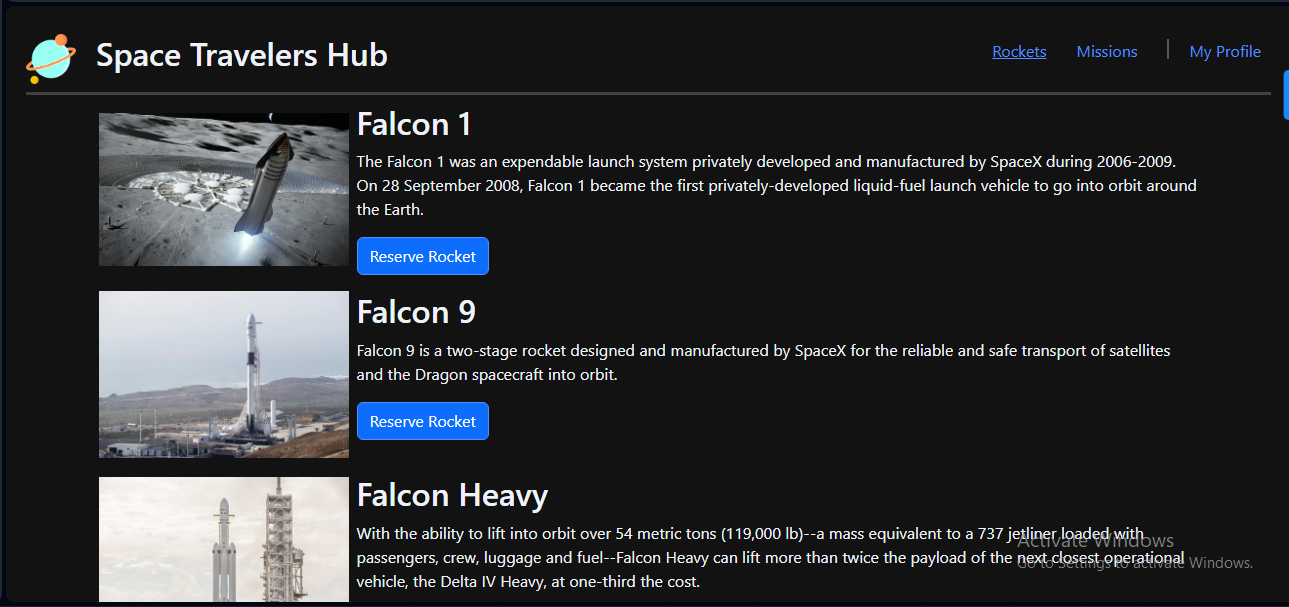Image resolution: width=1289 pixels, height=607 pixels.
Task: Click the Falcon Heavy heading
Action: (452, 495)
